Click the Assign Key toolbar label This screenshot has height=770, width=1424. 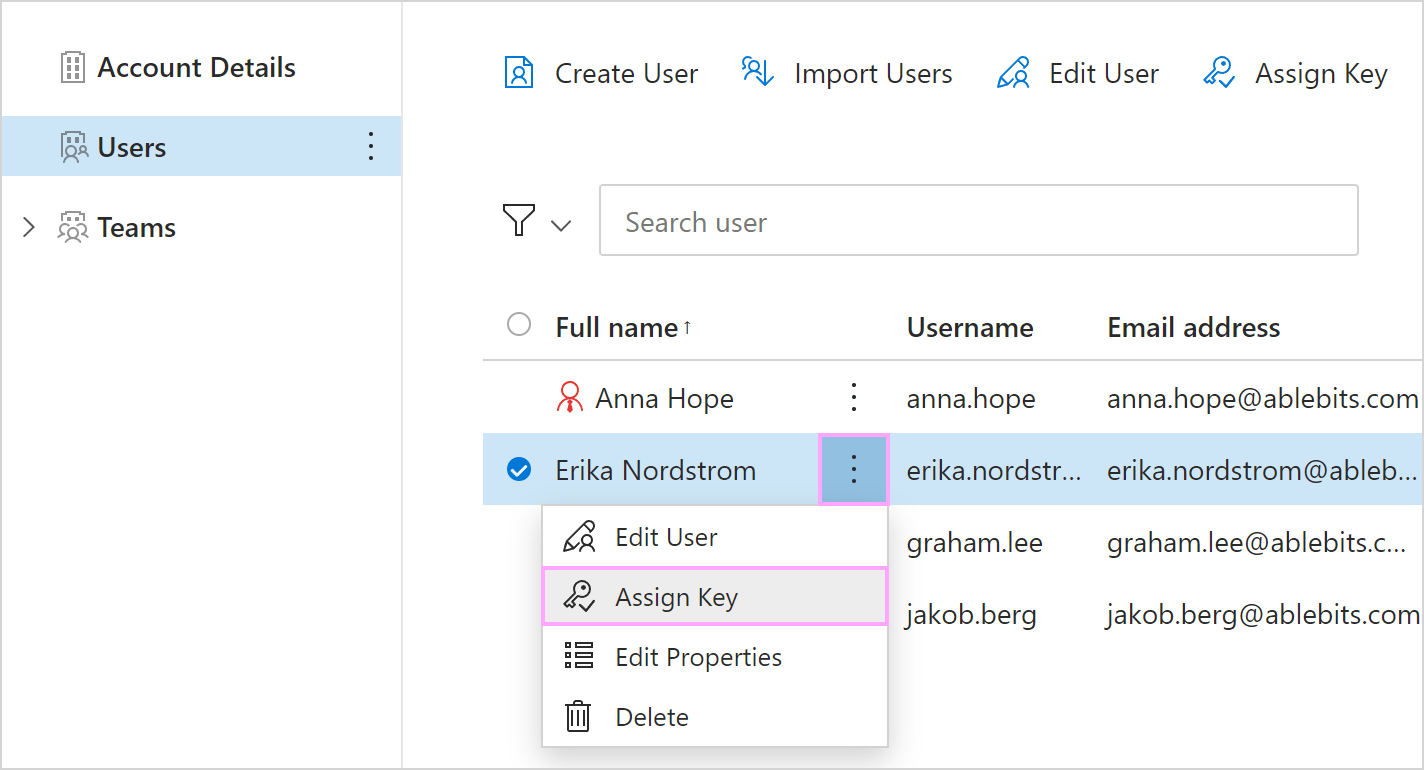coord(1321,74)
